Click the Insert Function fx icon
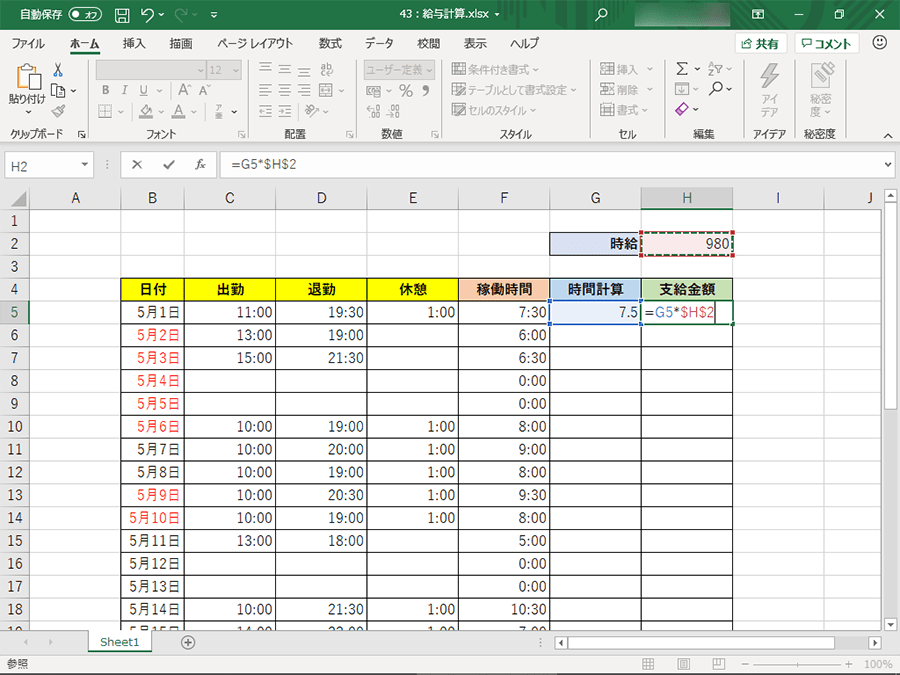The image size is (900, 675). tap(200, 165)
